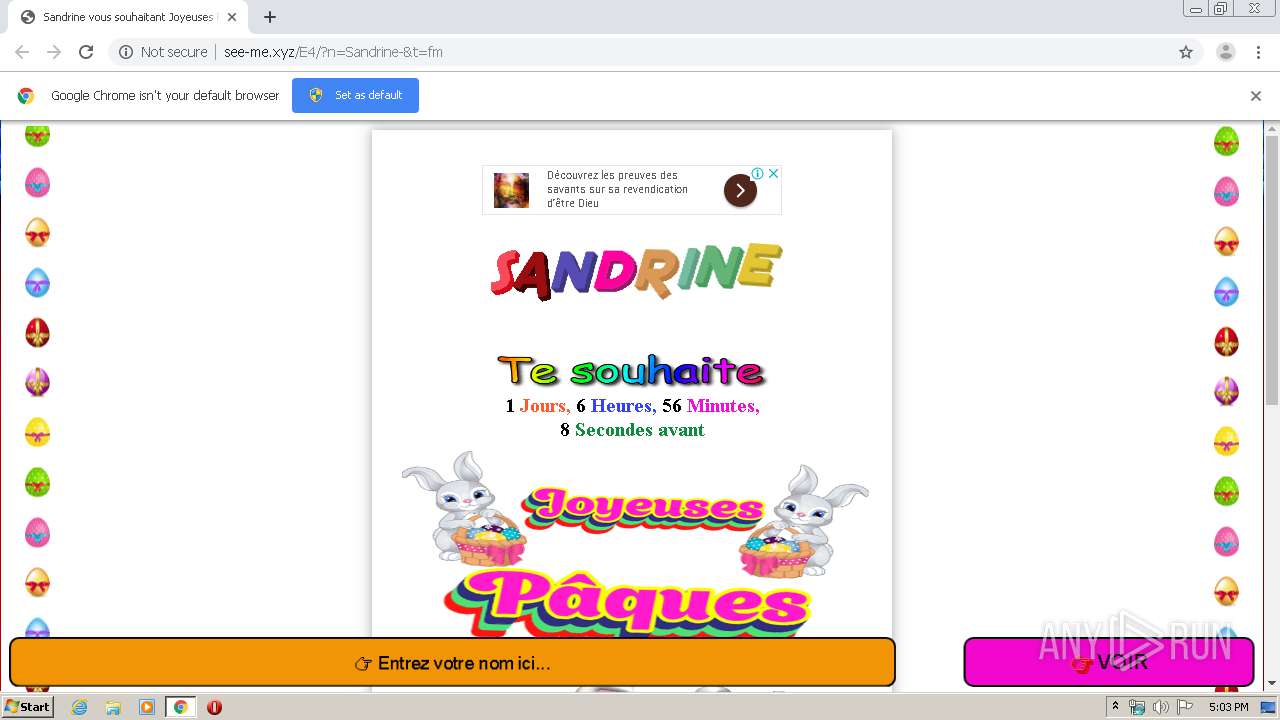
Task: Open a new tab with the plus button
Action: click(270, 17)
